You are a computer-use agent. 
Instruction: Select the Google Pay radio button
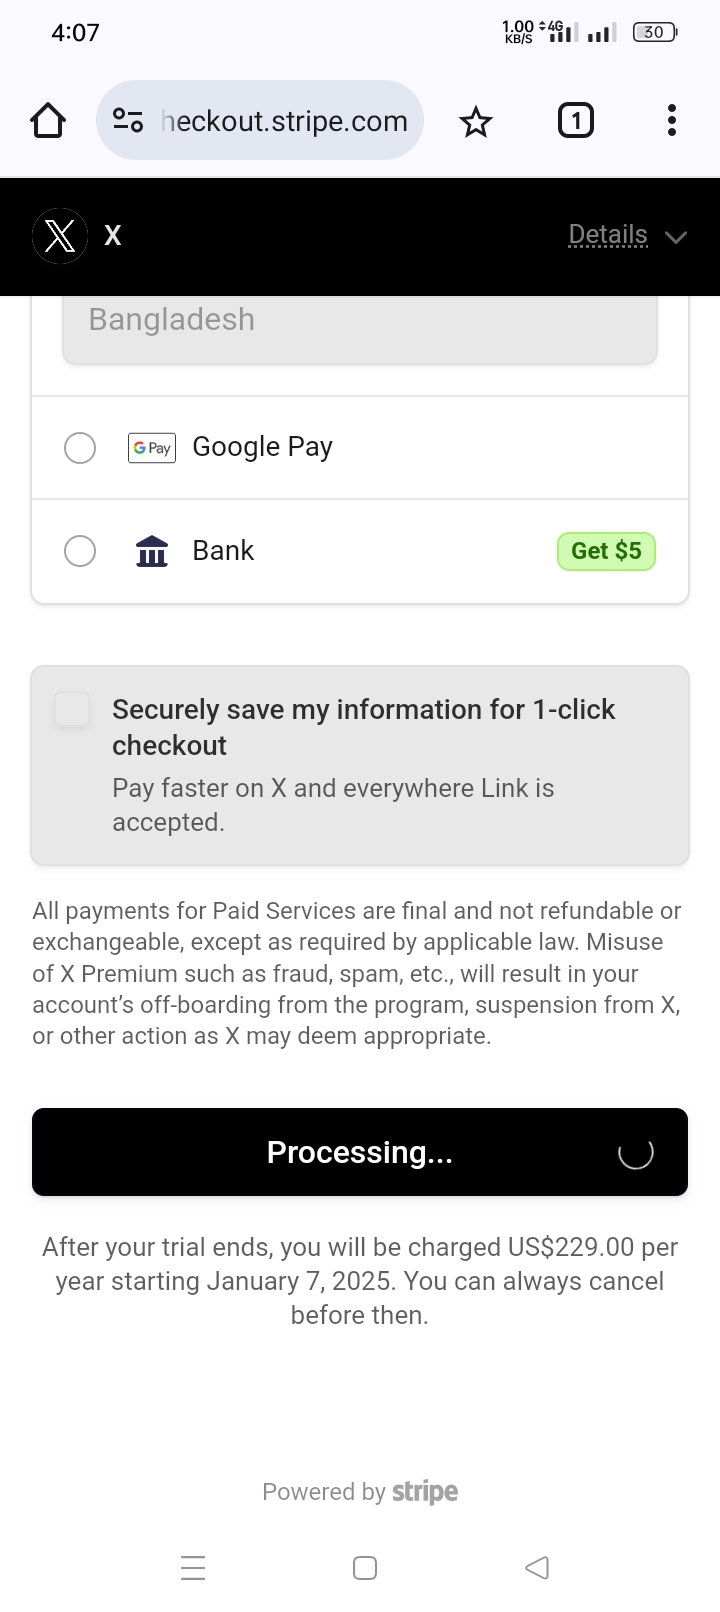pyautogui.click(x=80, y=448)
